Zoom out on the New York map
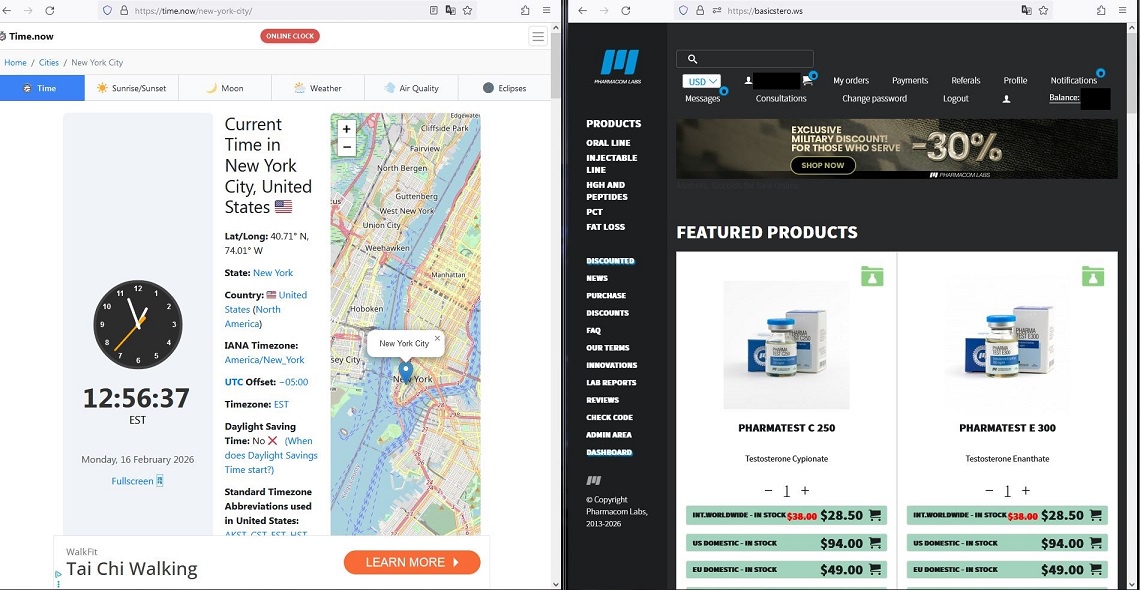This screenshot has height=590, width=1140. [347, 147]
